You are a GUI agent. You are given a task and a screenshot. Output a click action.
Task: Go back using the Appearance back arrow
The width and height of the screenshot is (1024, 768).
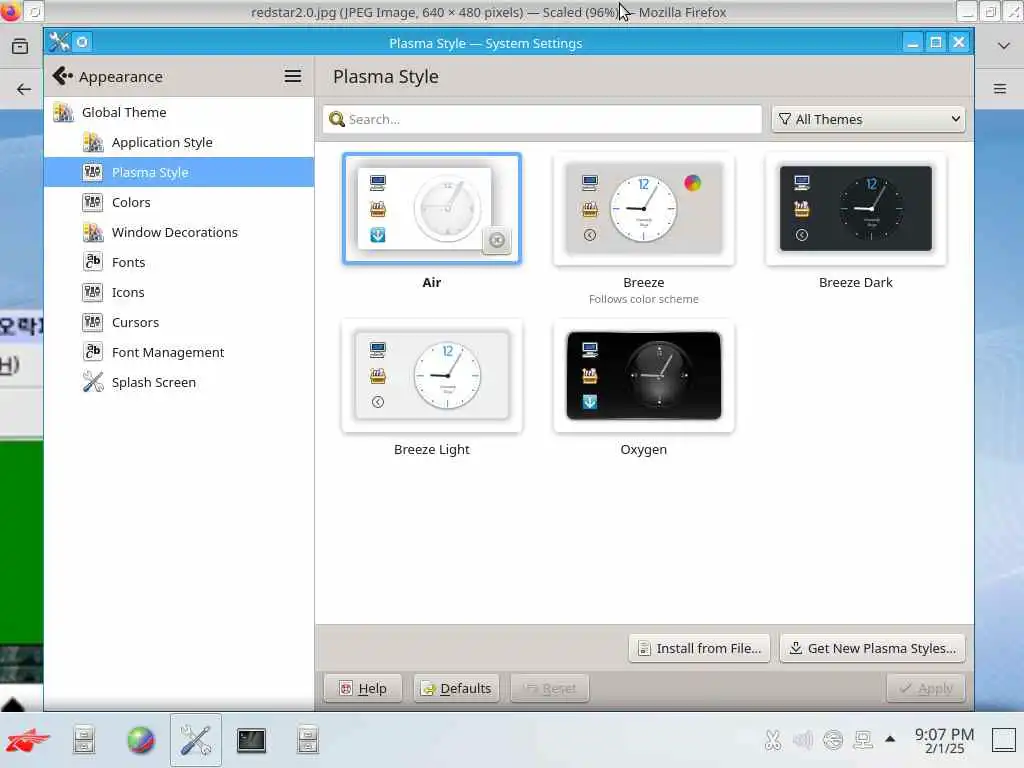coord(63,76)
